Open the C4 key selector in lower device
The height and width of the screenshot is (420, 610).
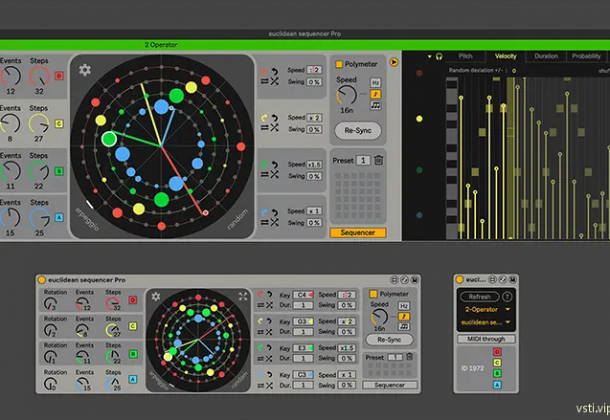point(303,295)
